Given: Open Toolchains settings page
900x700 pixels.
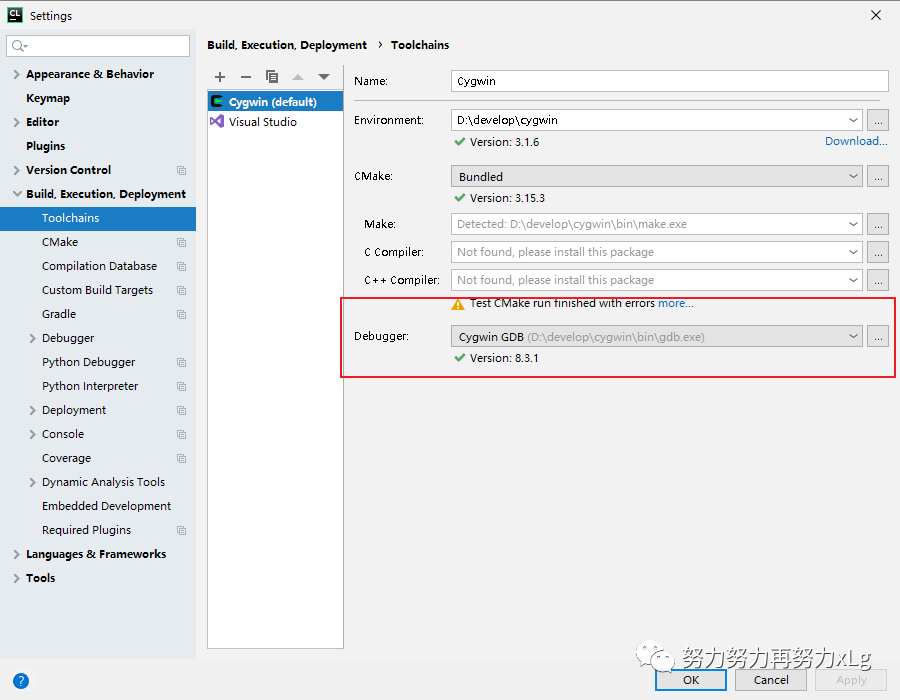Looking at the screenshot, I should tap(98, 218).
